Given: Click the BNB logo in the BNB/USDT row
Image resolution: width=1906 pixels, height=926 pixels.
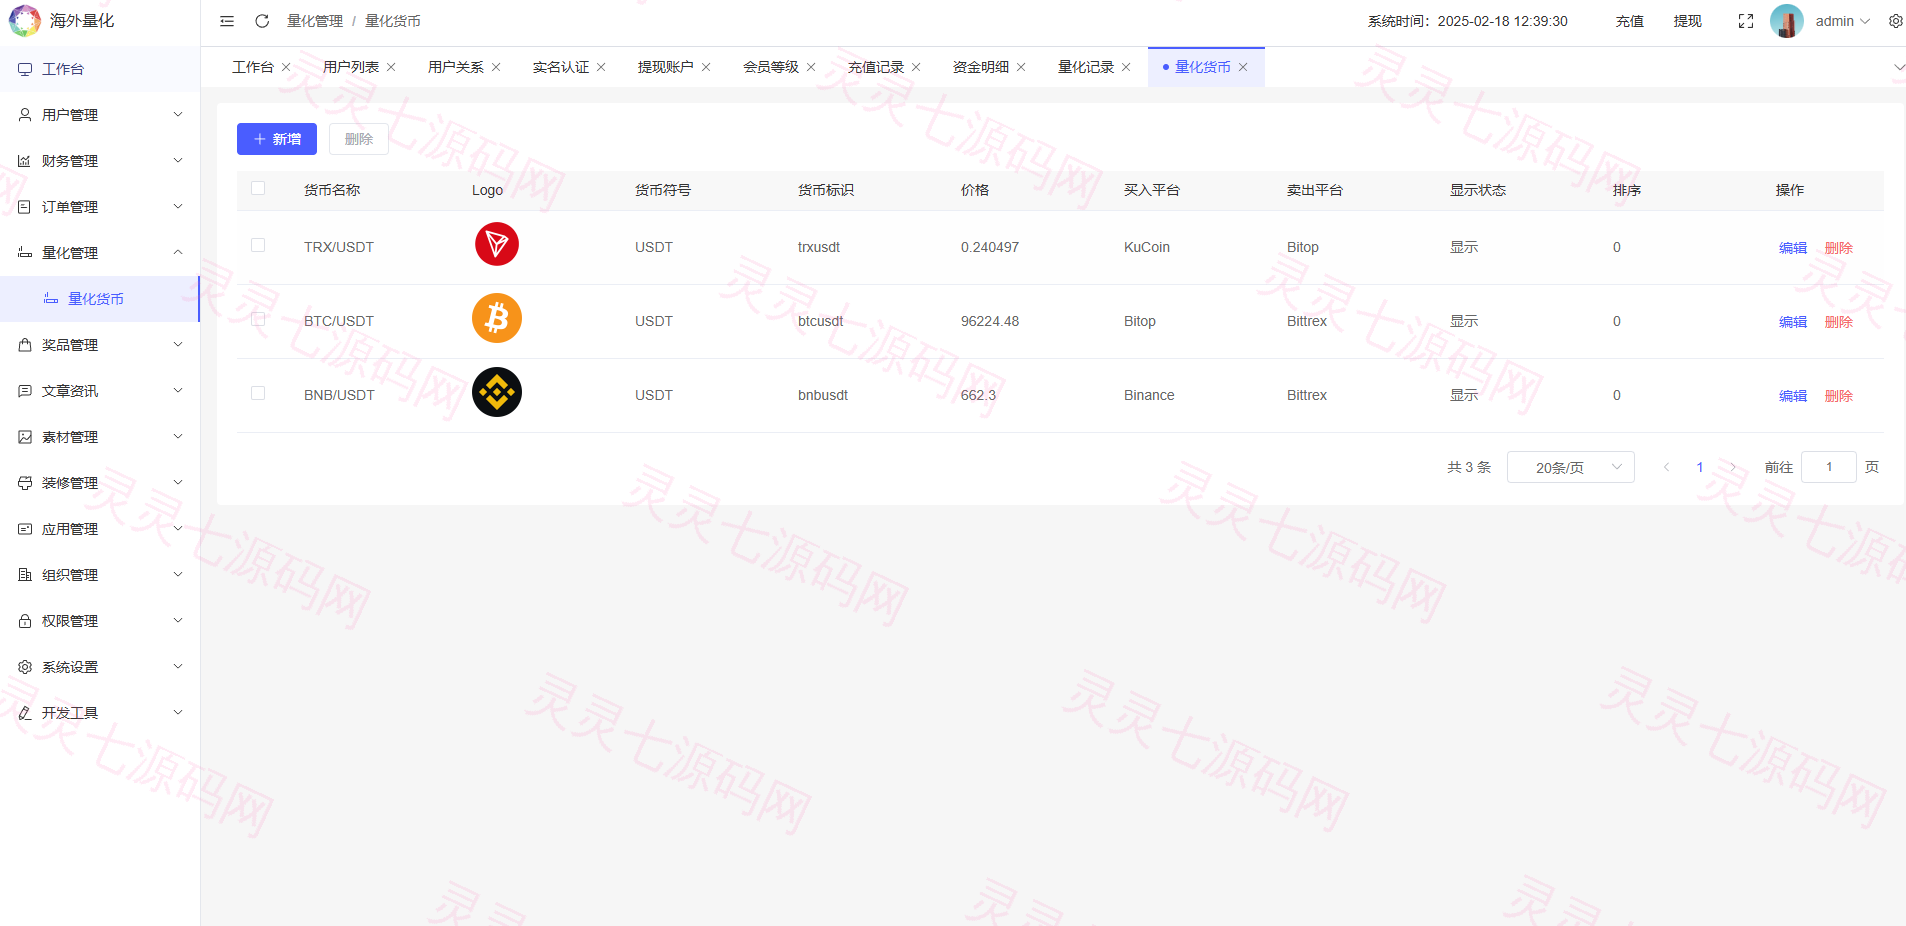Looking at the screenshot, I should pyautogui.click(x=497, y=392).
